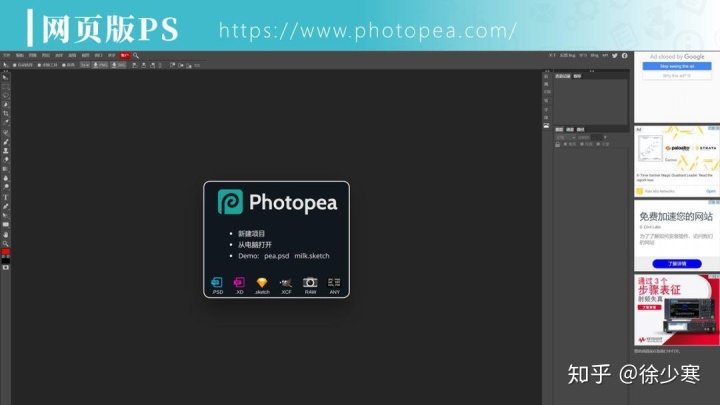Viewport: 720px width, 405px height.
Task: Toggle the second checkbox in the options bar
Action: pos(39,65)
